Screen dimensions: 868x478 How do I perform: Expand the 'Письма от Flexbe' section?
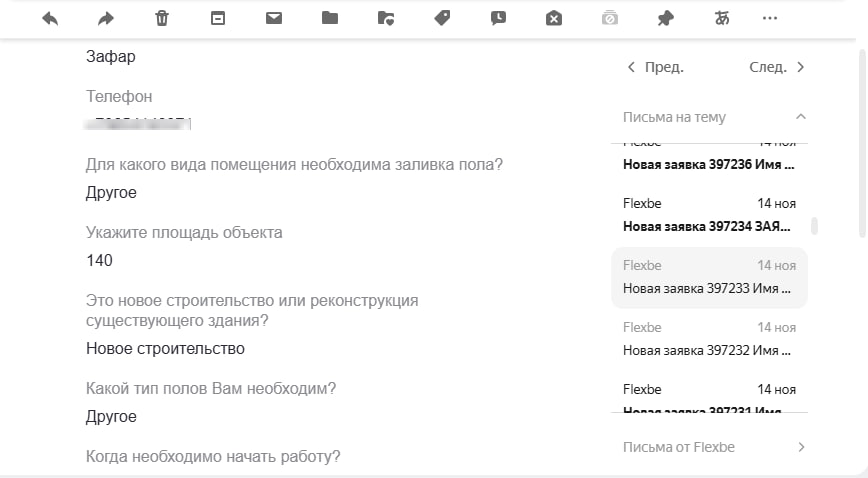tap(800, 447)
